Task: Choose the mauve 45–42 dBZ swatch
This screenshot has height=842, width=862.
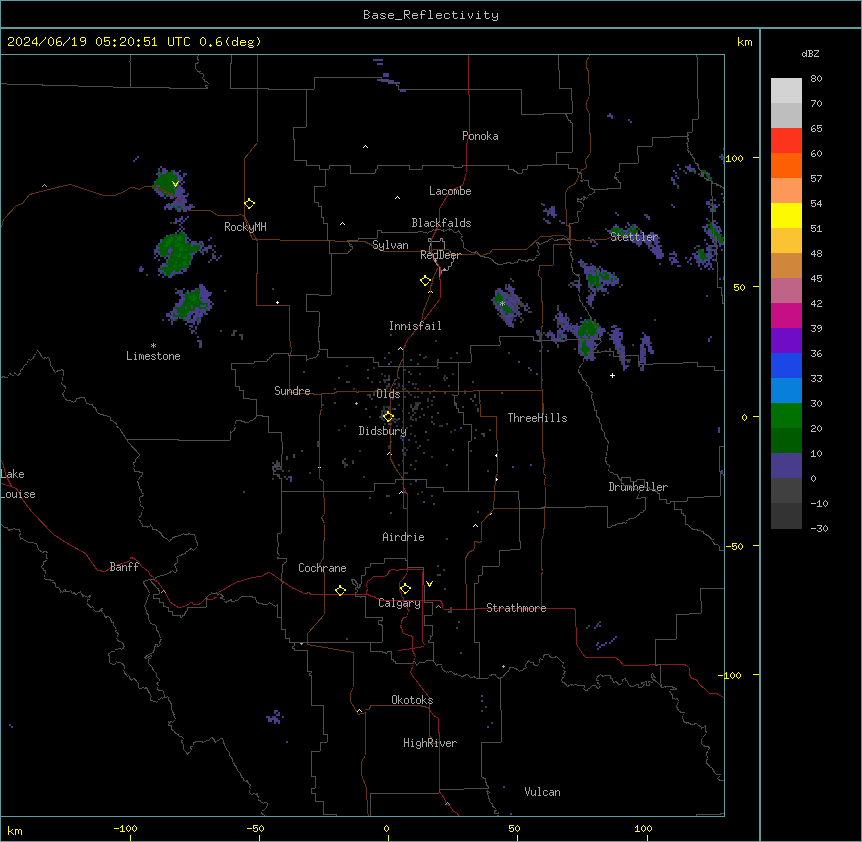Action: (x=786, y=291)
